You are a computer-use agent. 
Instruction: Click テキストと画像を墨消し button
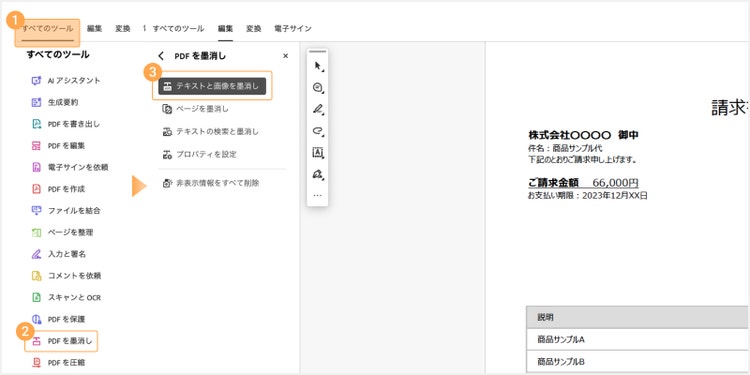click(x=212, y=87)
